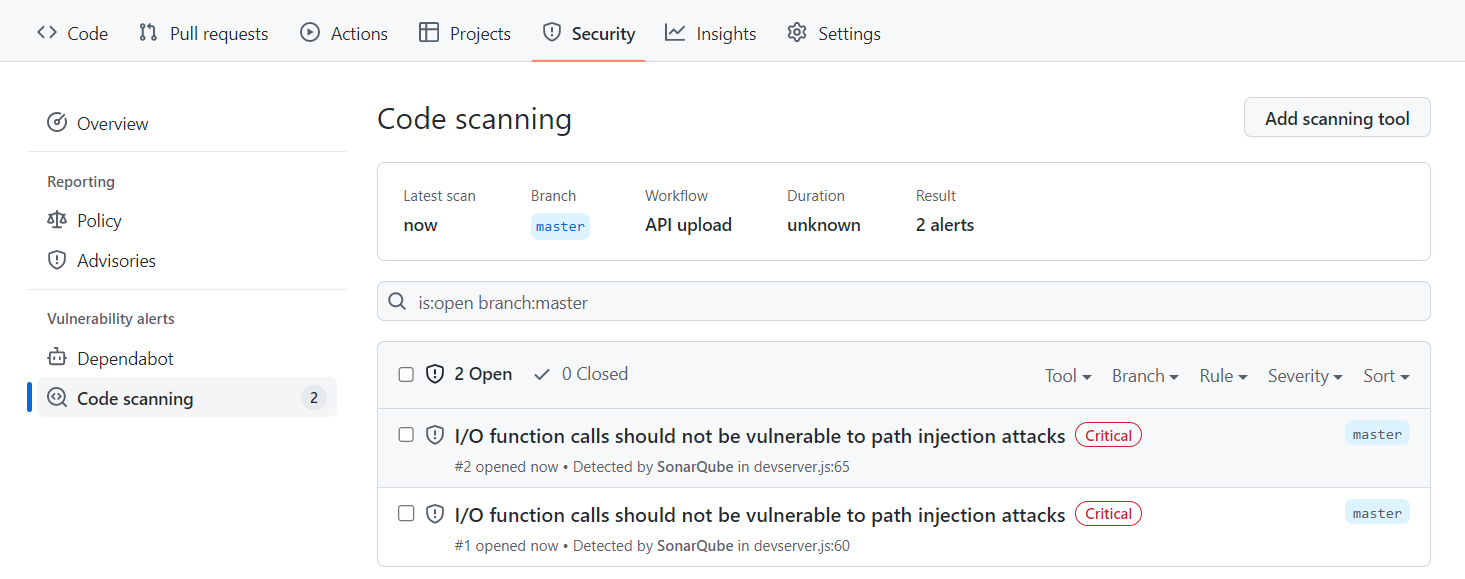The height and width of the screenshot is (579, 1465).
Task: Check the checkbox for alert #2
Action: 405,434
